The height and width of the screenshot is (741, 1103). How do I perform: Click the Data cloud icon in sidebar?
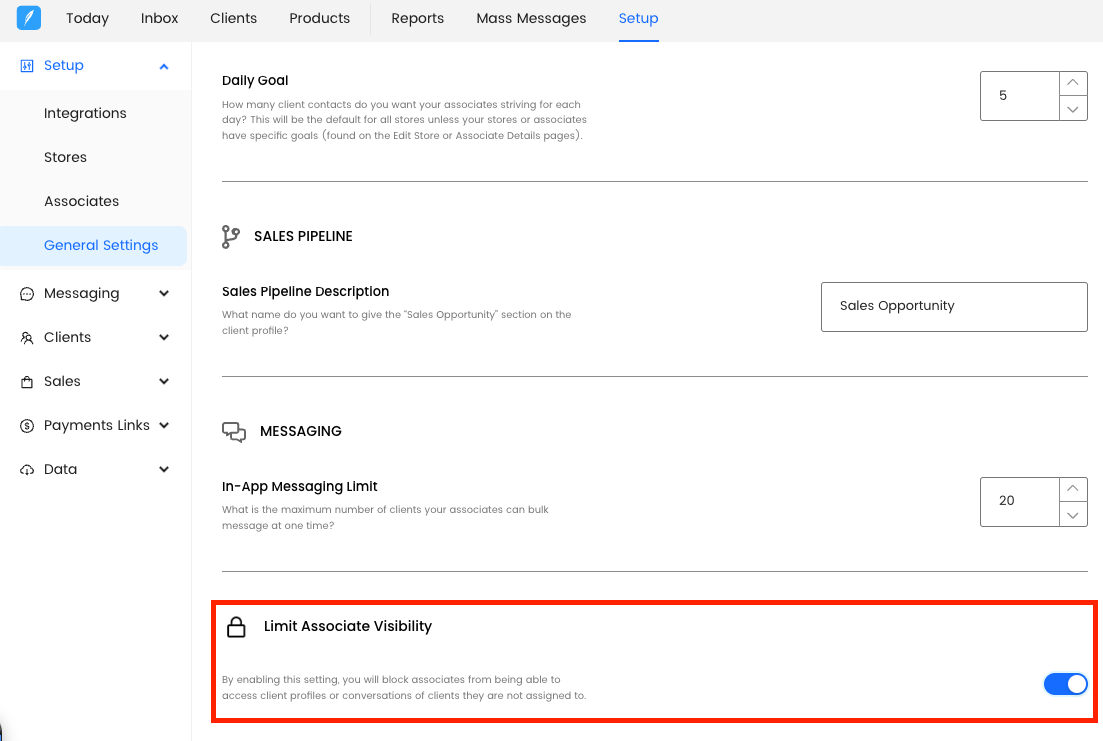[27, 470]
